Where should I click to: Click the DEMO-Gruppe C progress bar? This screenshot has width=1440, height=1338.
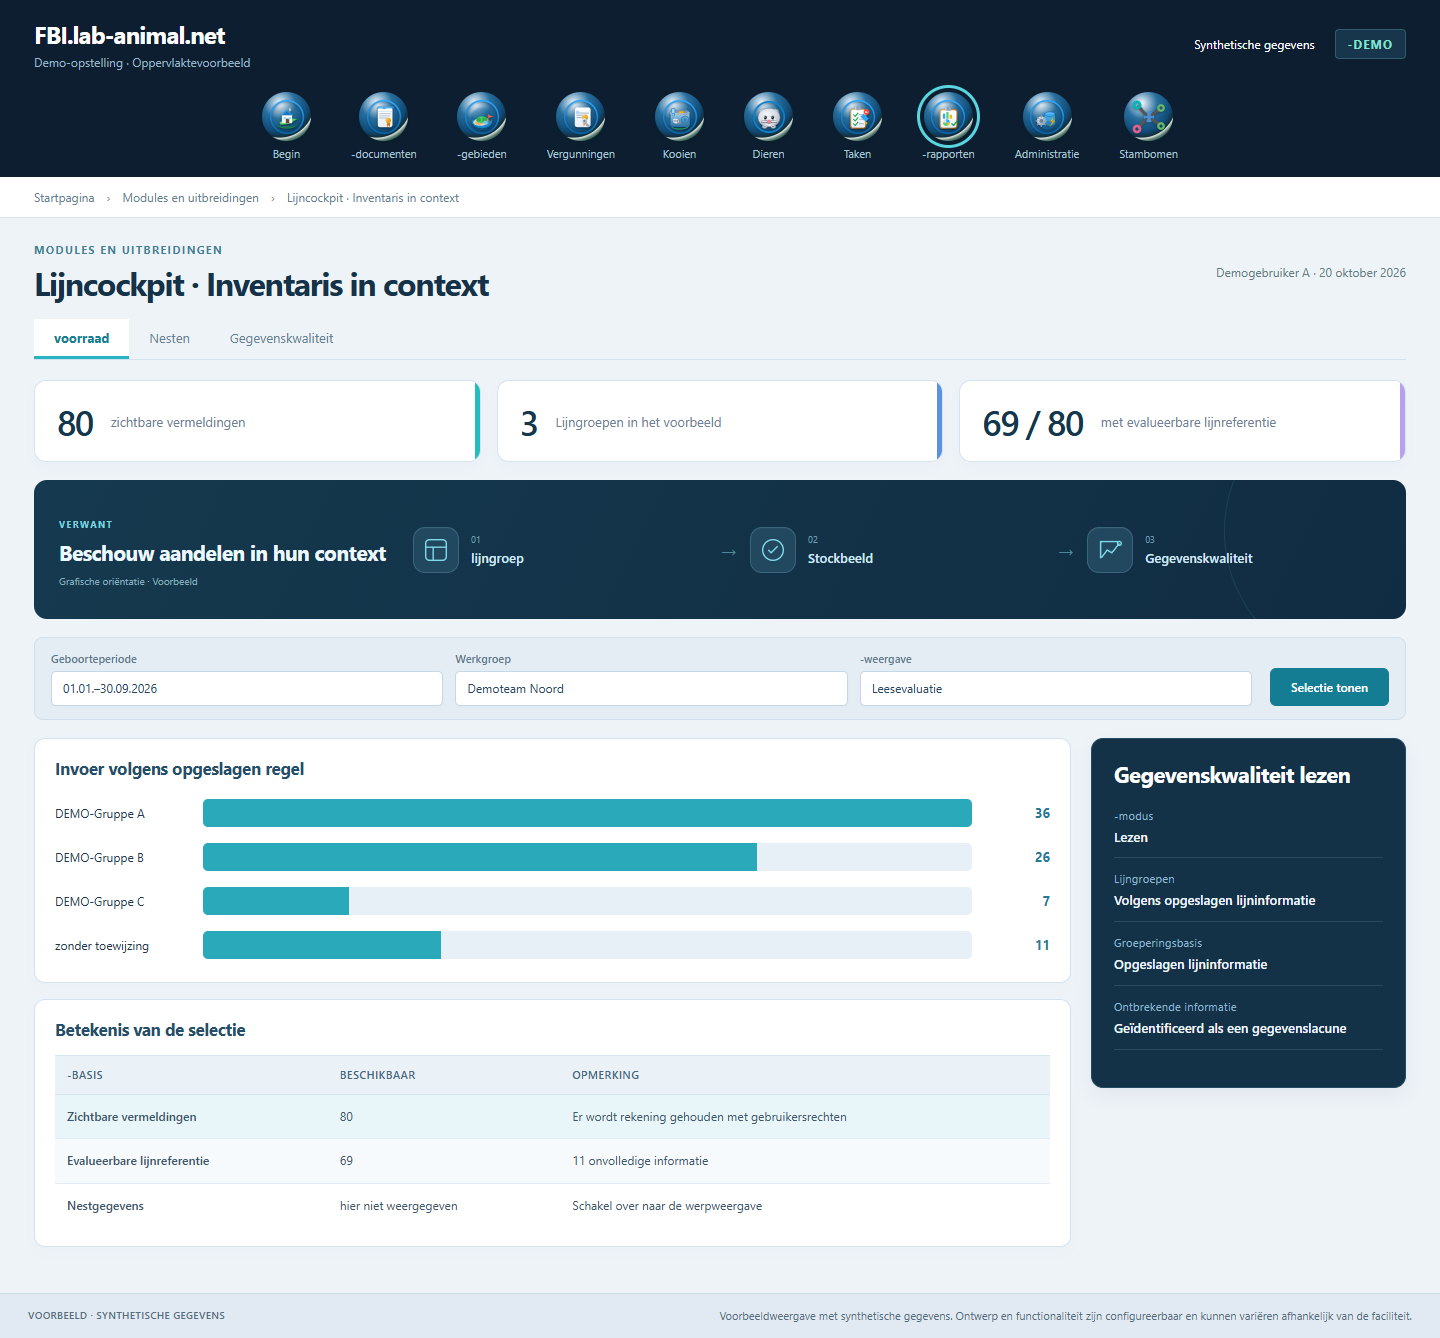587,901
